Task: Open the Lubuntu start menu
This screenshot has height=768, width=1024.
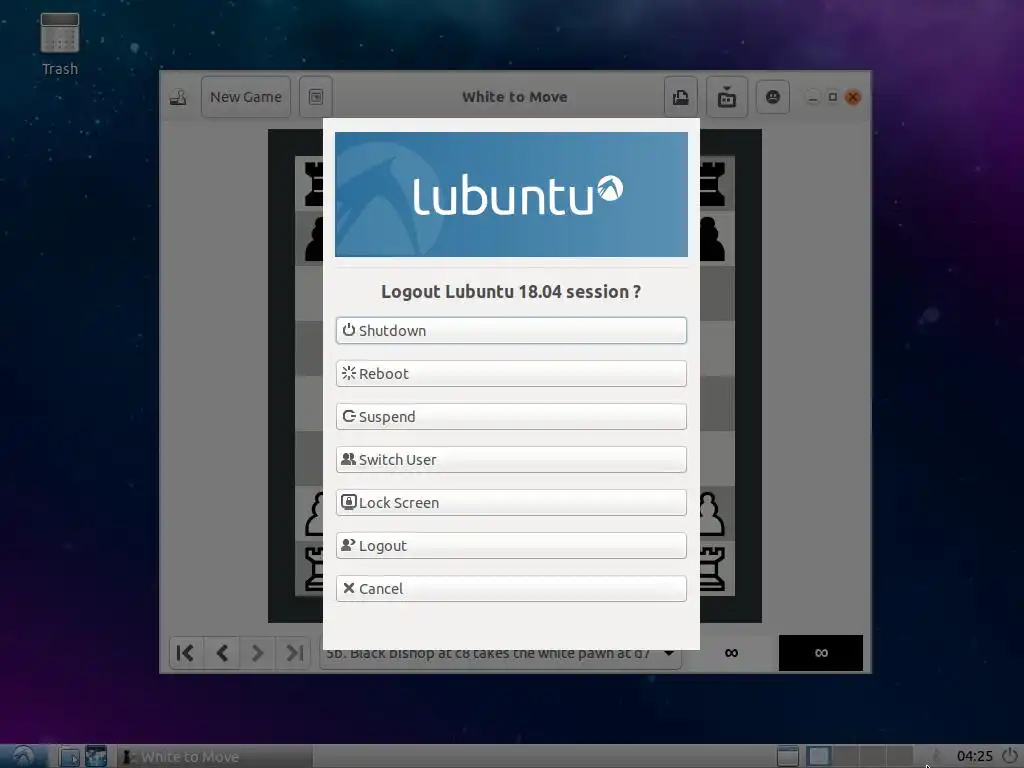Action: (24, 756)
